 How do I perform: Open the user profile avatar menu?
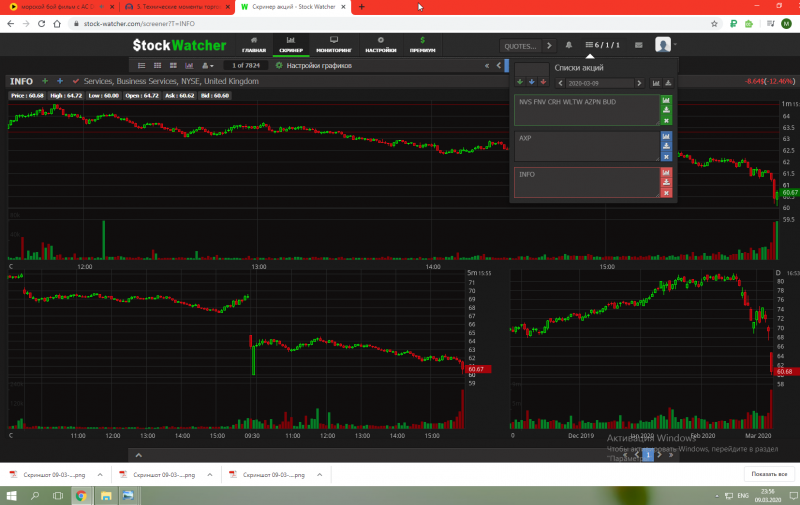coord(663,45)
